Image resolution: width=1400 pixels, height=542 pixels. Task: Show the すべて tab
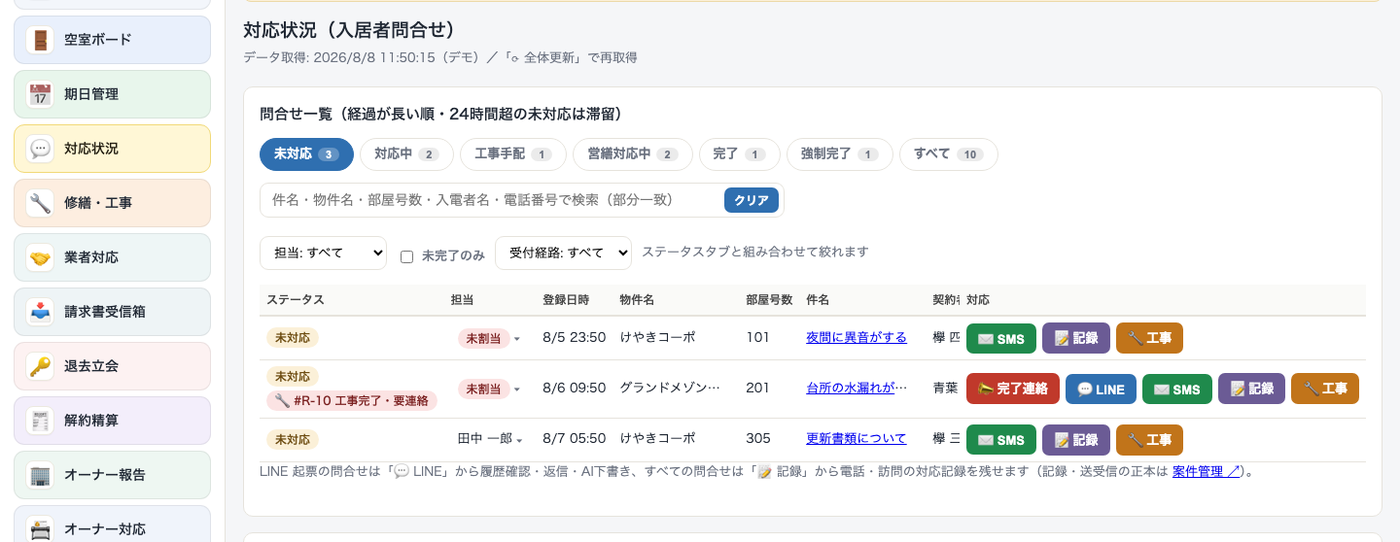948,154
